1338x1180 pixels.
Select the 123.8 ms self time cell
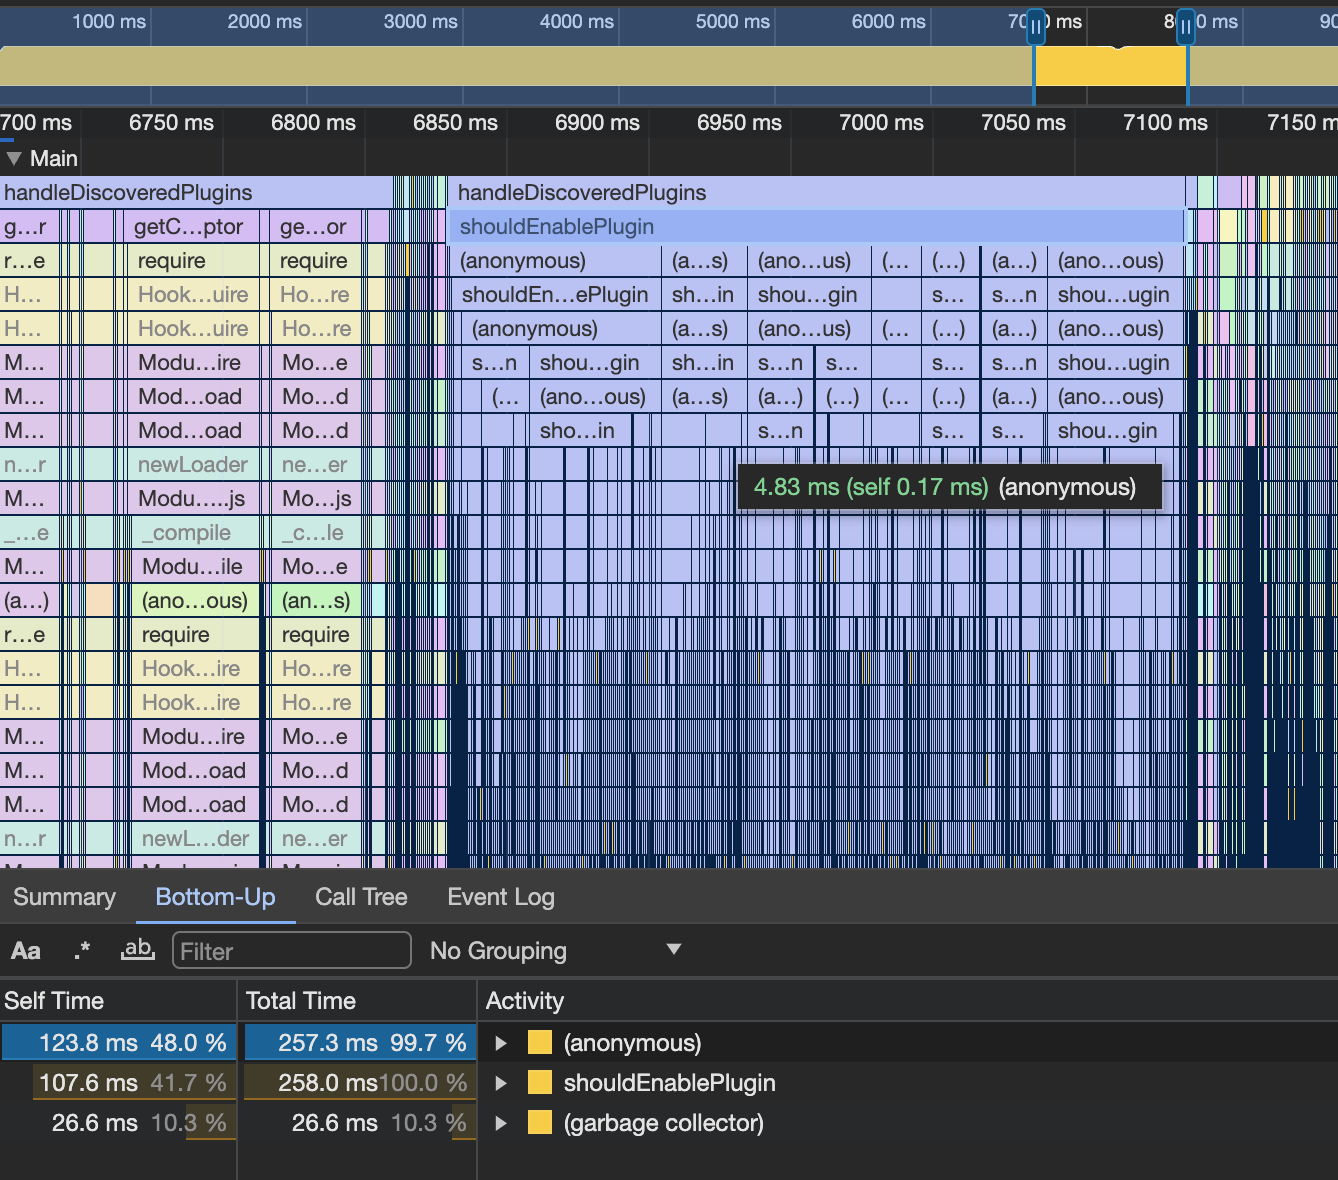119,1043
